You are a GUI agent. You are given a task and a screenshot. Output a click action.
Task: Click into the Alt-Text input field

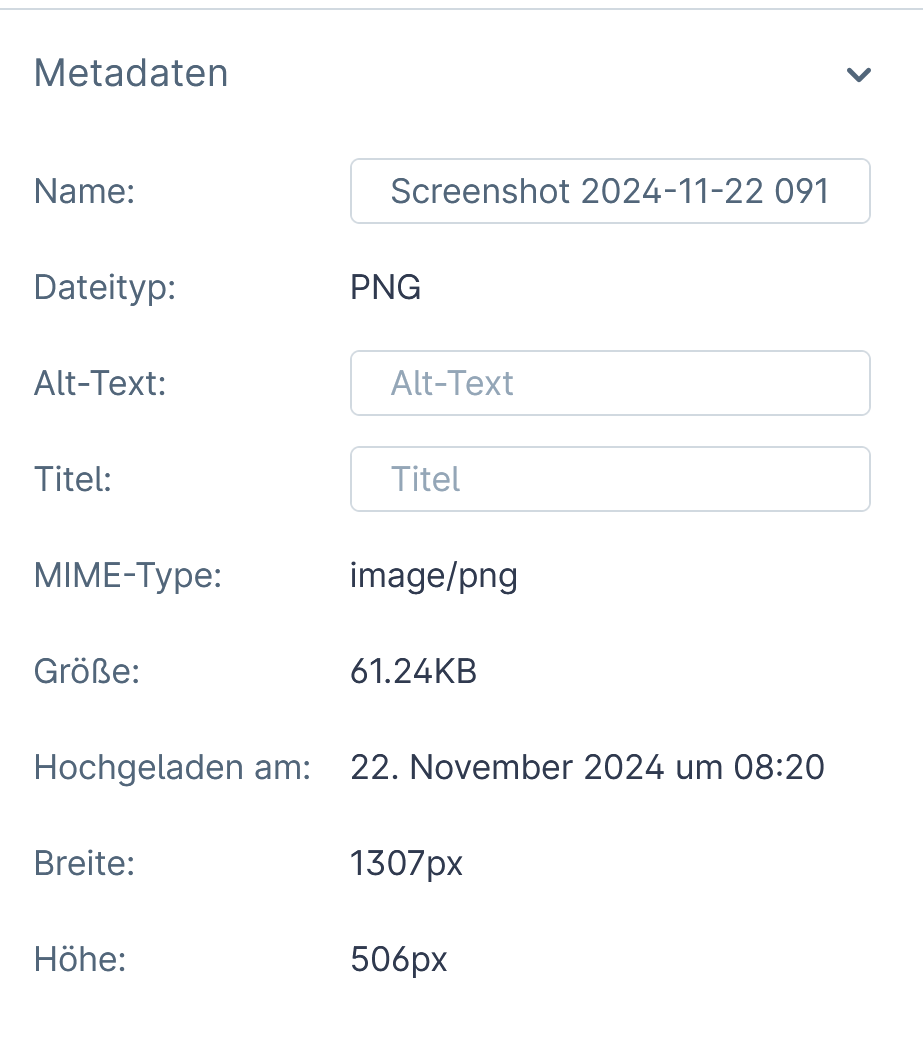pos(610,383)
